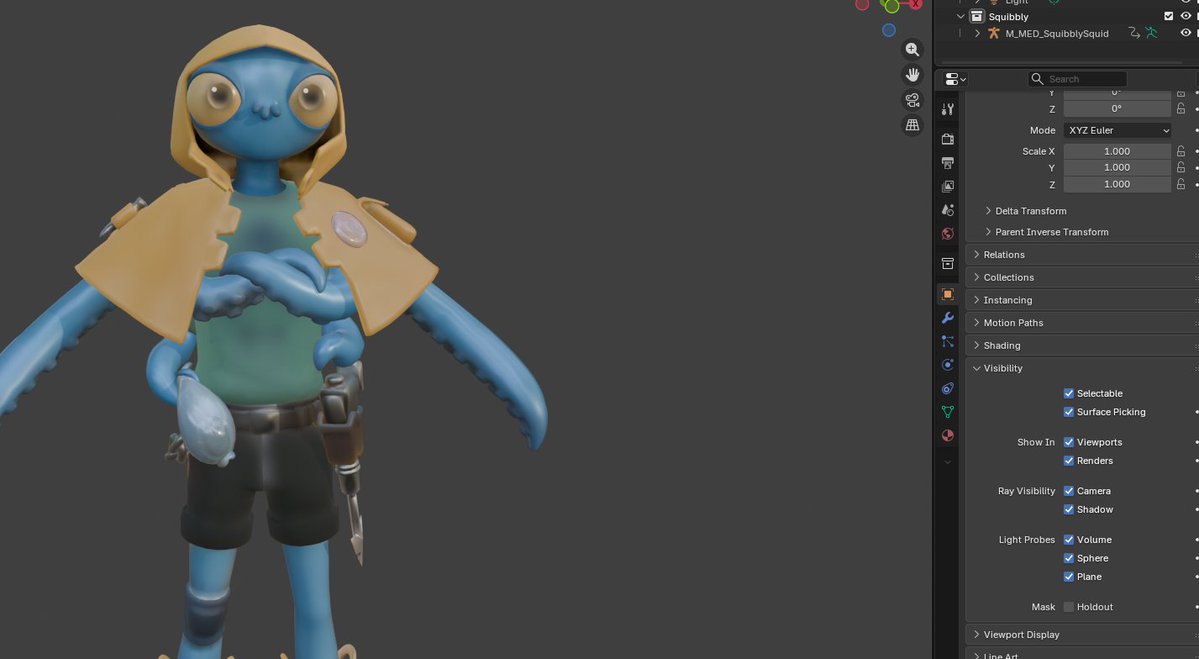Select M_MED_SquibblySquid name in outliner
This screenshot has width=1199, height=659.
(1057, 34)
